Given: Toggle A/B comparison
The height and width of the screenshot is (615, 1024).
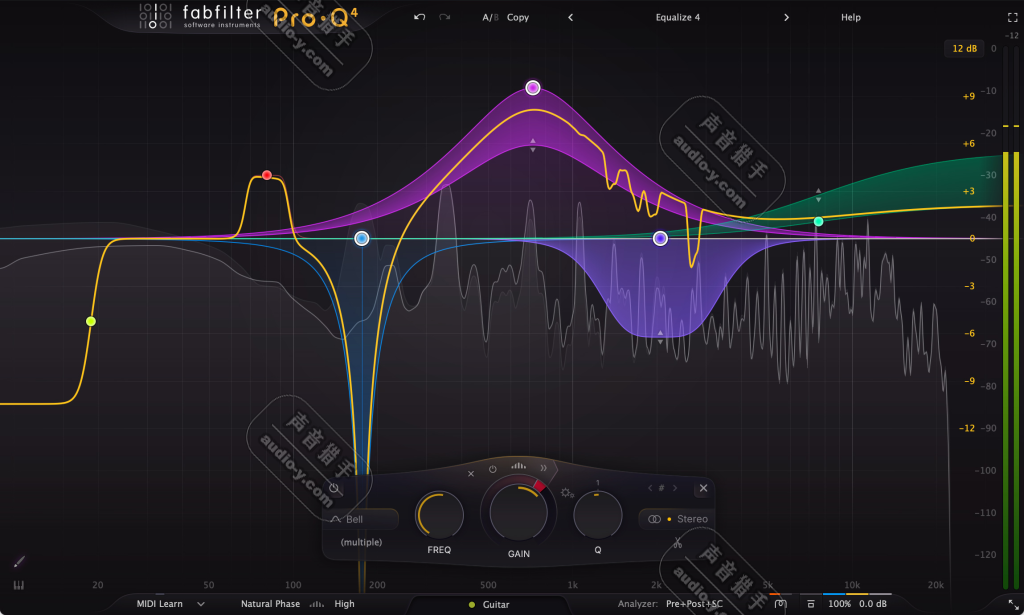Looking at the screenshot, I should [489, 17].
